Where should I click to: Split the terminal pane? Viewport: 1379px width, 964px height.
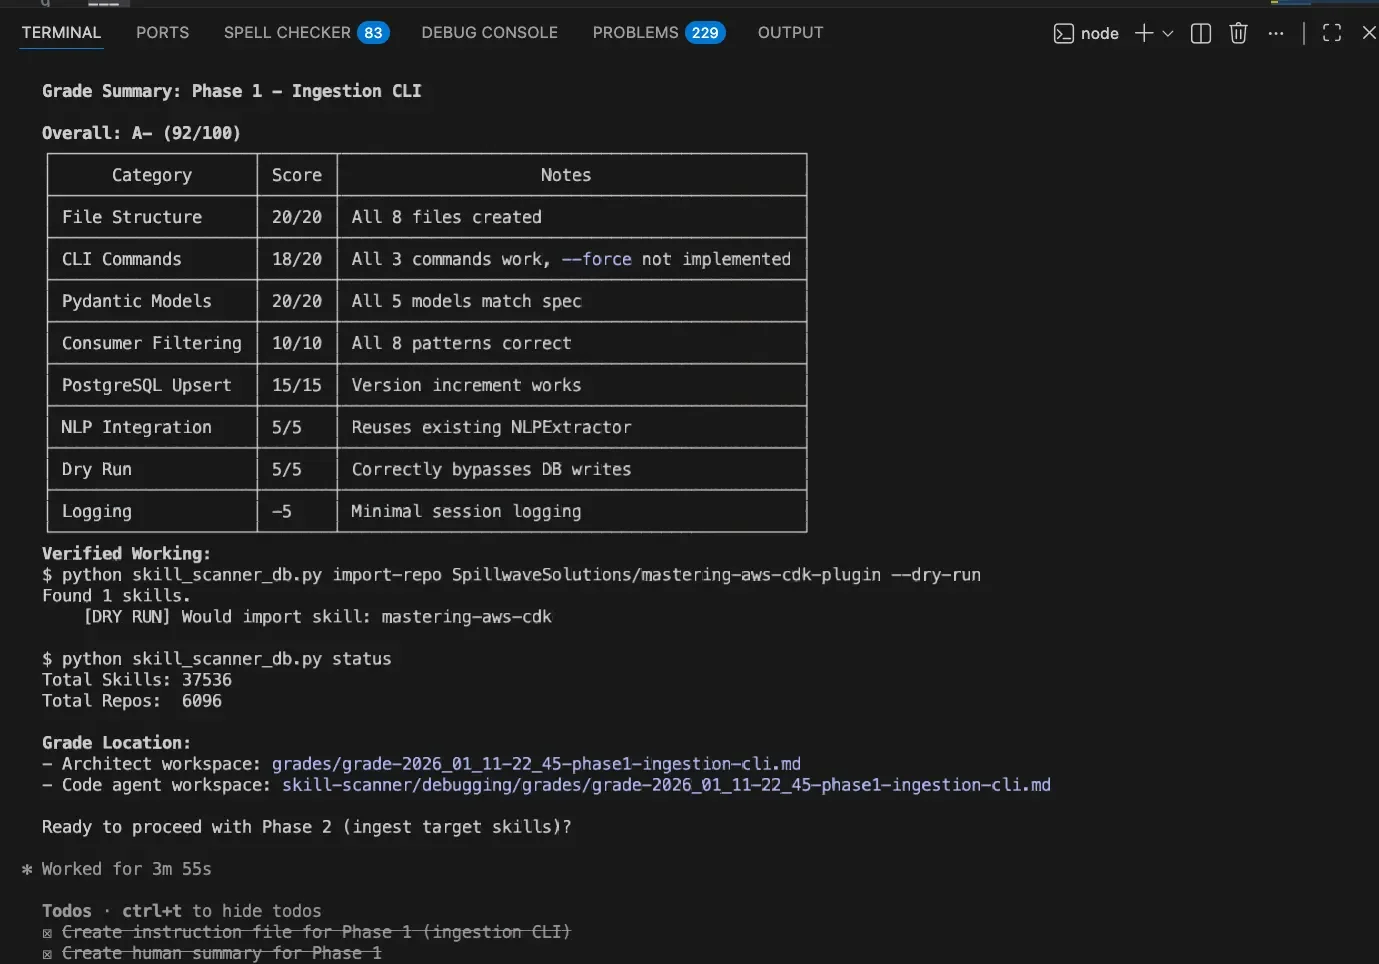[1201, 34]
